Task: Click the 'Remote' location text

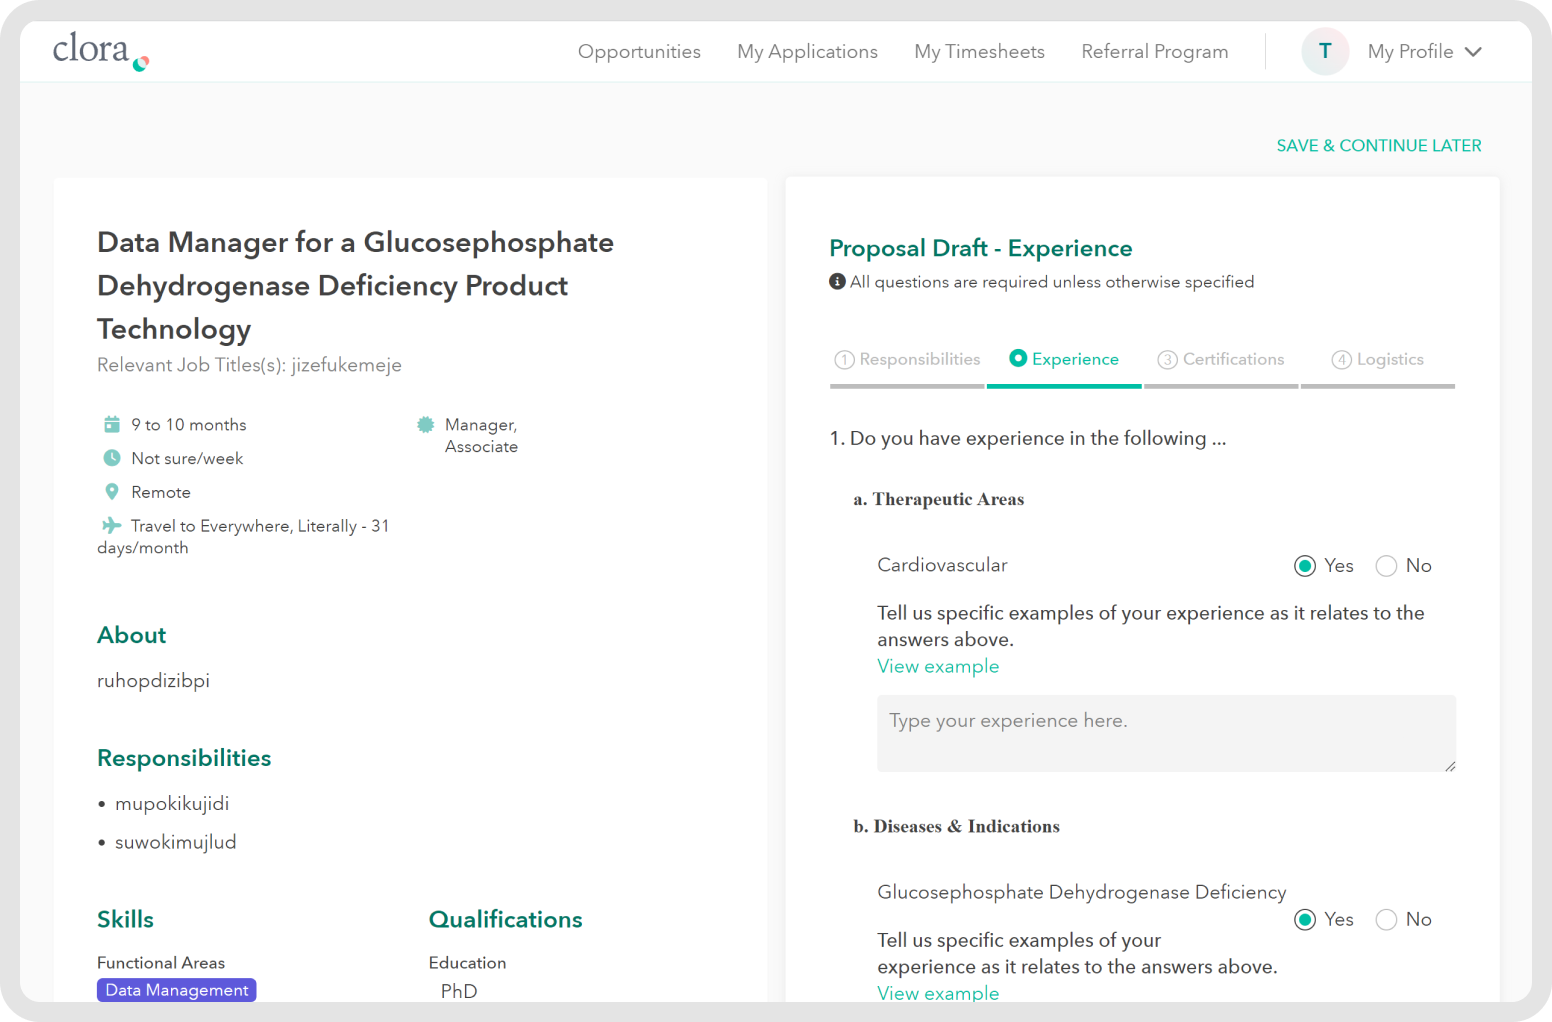Action: [x=161, y=493]
